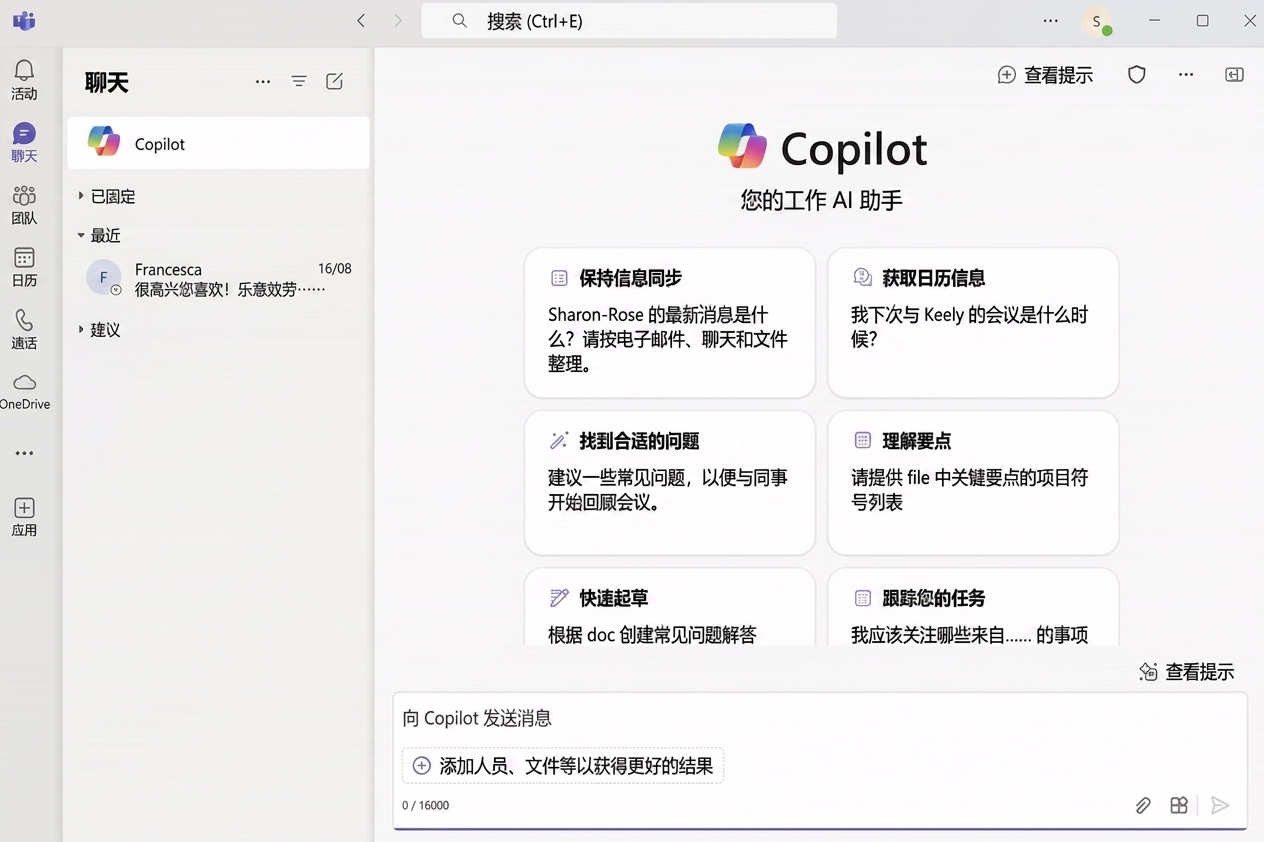Choose the 保持信息同步 prompt card
1264x842 pixels.
[x=670, y=322]
